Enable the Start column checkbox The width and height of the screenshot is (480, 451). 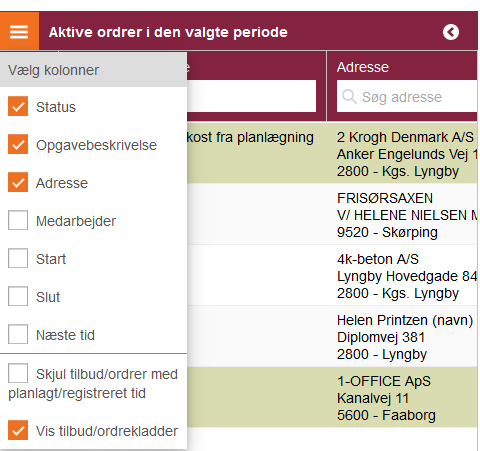[18, 258]
